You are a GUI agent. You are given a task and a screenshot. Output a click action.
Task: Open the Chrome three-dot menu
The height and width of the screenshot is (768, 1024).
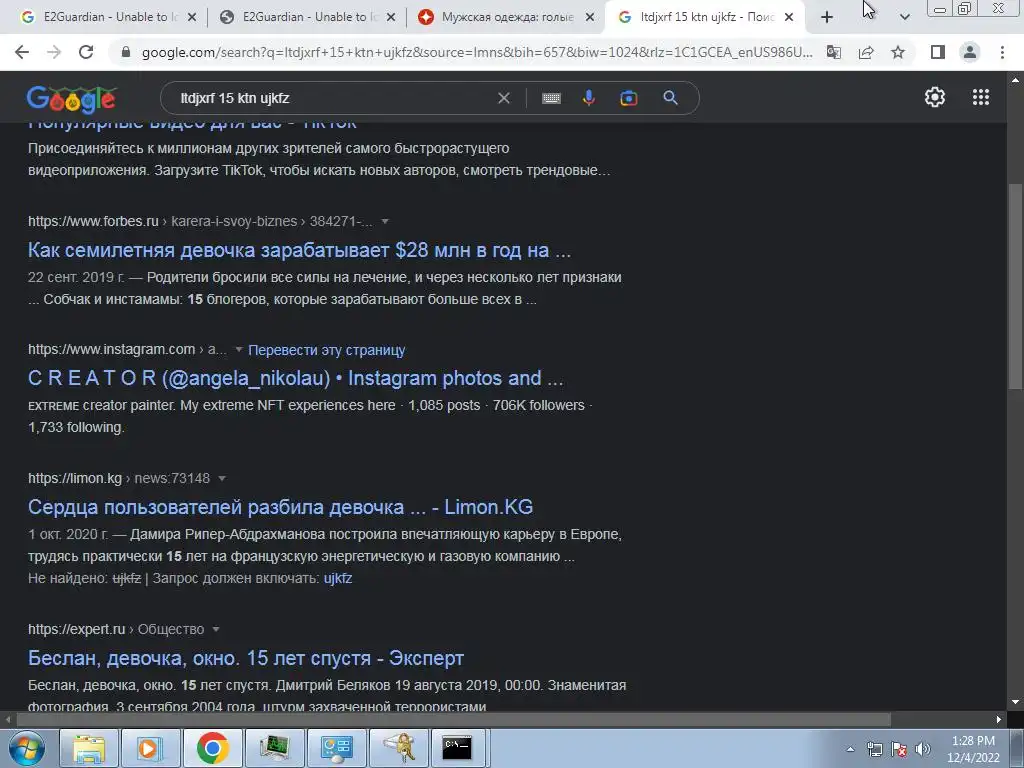click(1002, 52)
